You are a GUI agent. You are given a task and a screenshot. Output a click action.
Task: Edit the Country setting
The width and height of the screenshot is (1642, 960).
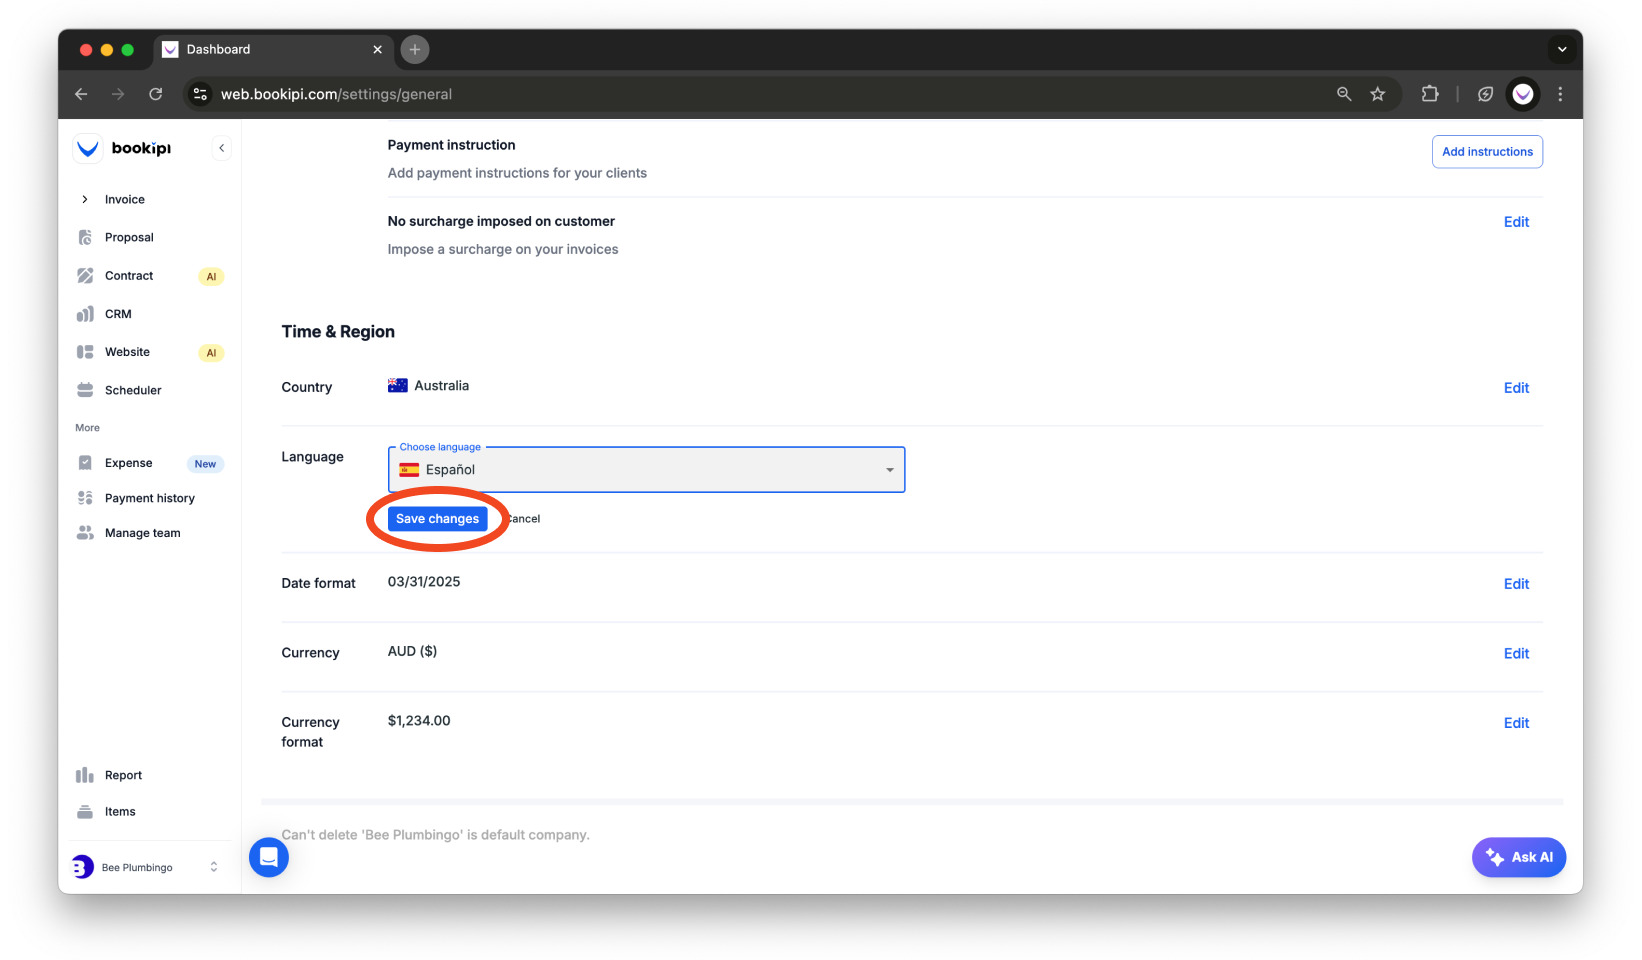1516,388
